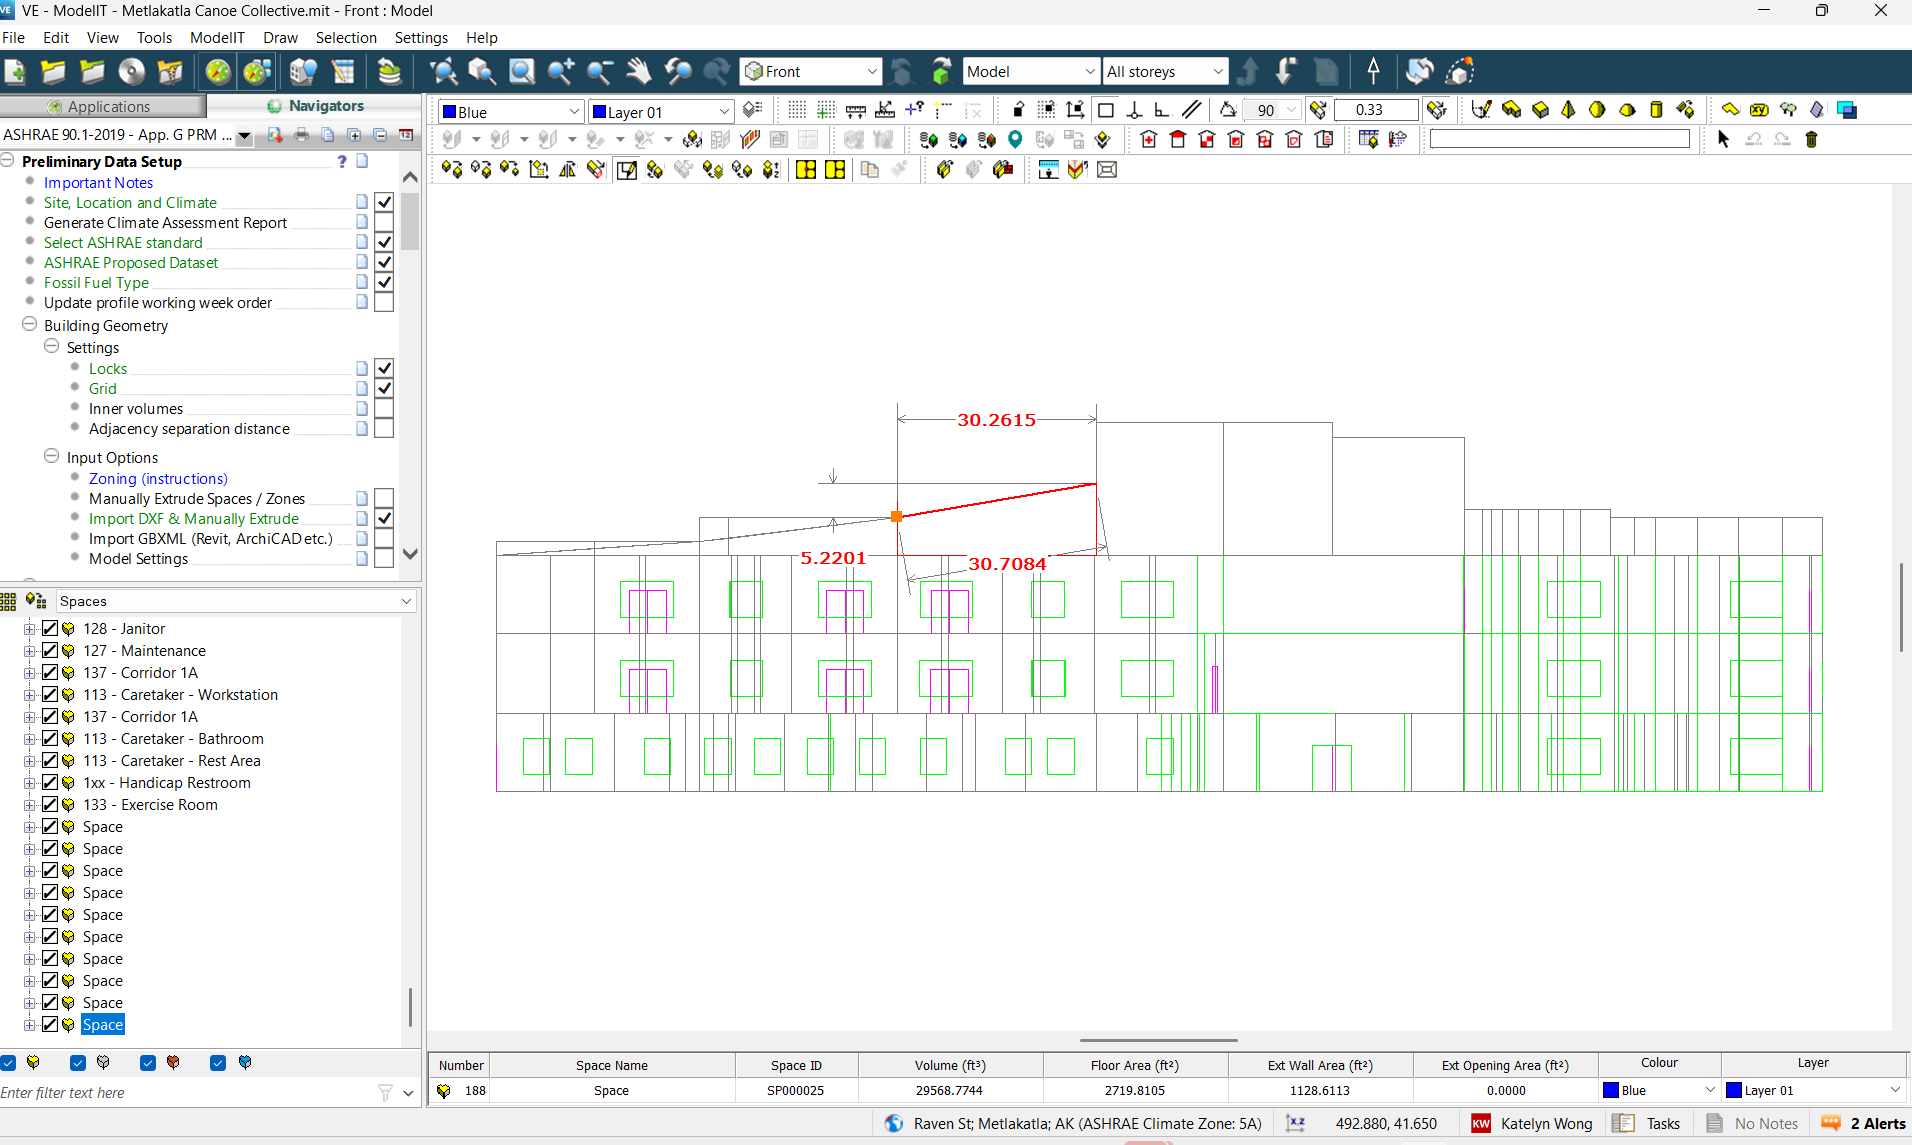Click the New project icon
Viewport: 1912px width, 1145px height.
pos(16,71)
